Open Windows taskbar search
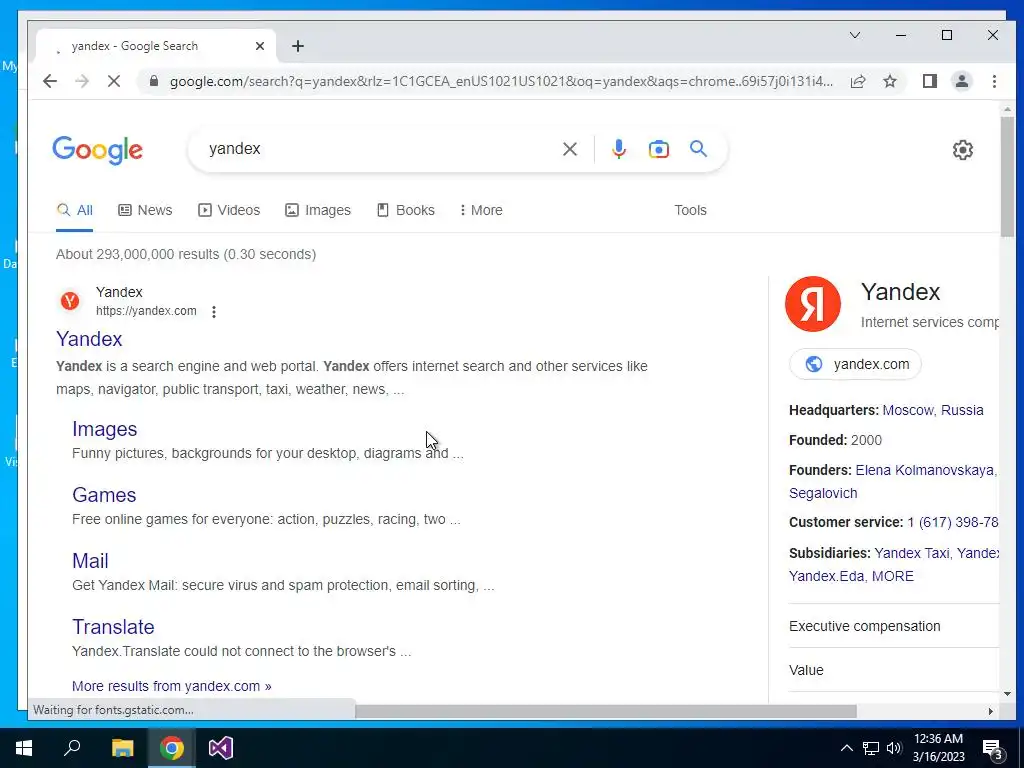Screen dimensions: 1024x768 pyautogui.click(x=72, y=748)
